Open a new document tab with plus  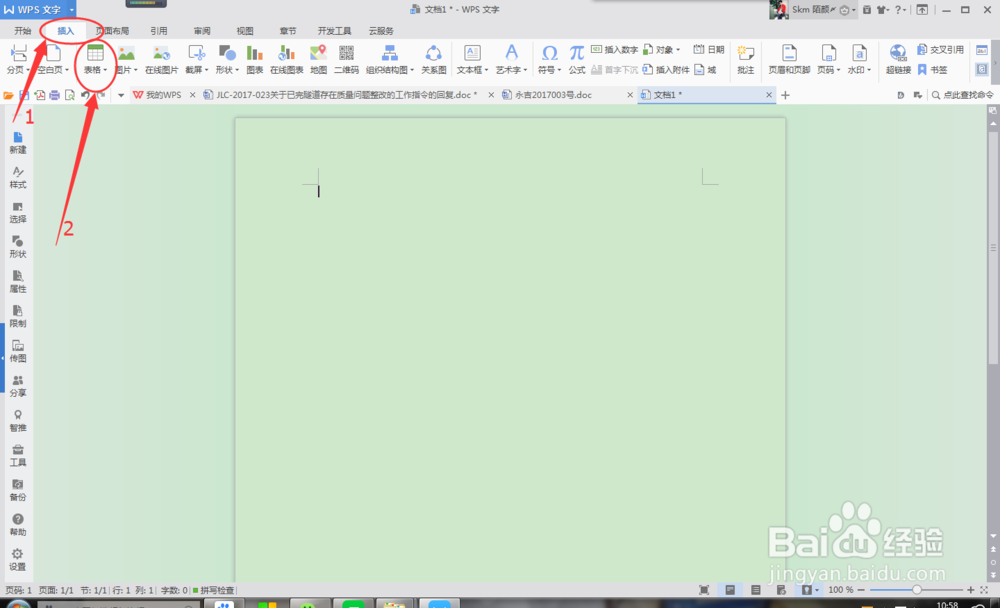click(x=786, y=95)
